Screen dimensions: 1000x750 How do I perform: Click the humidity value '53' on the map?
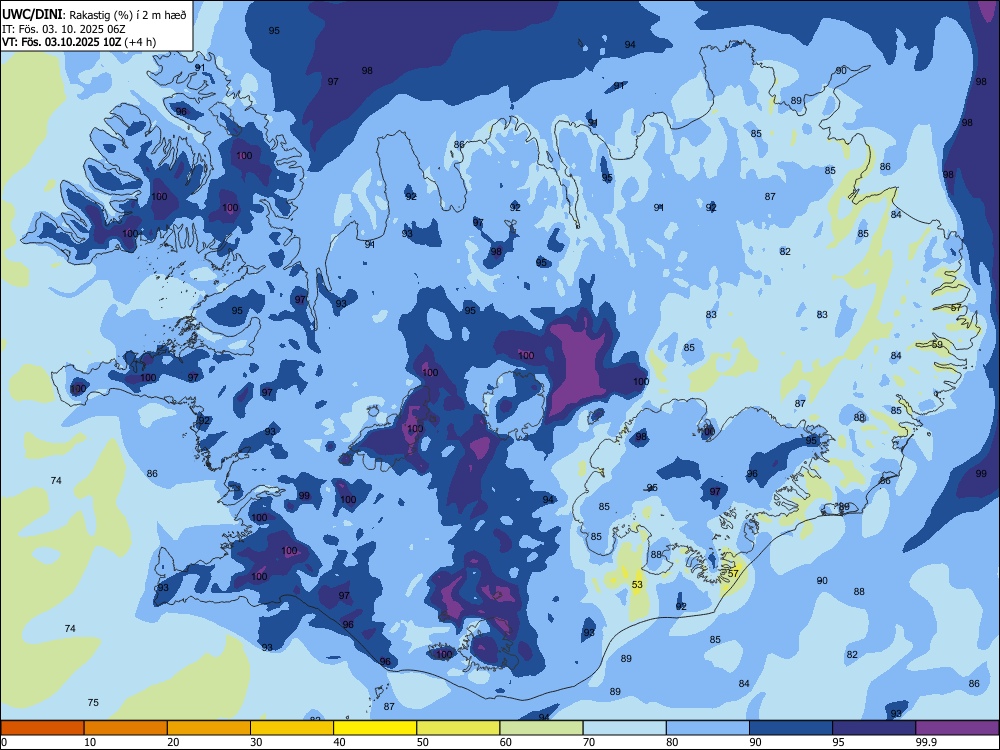637,584
